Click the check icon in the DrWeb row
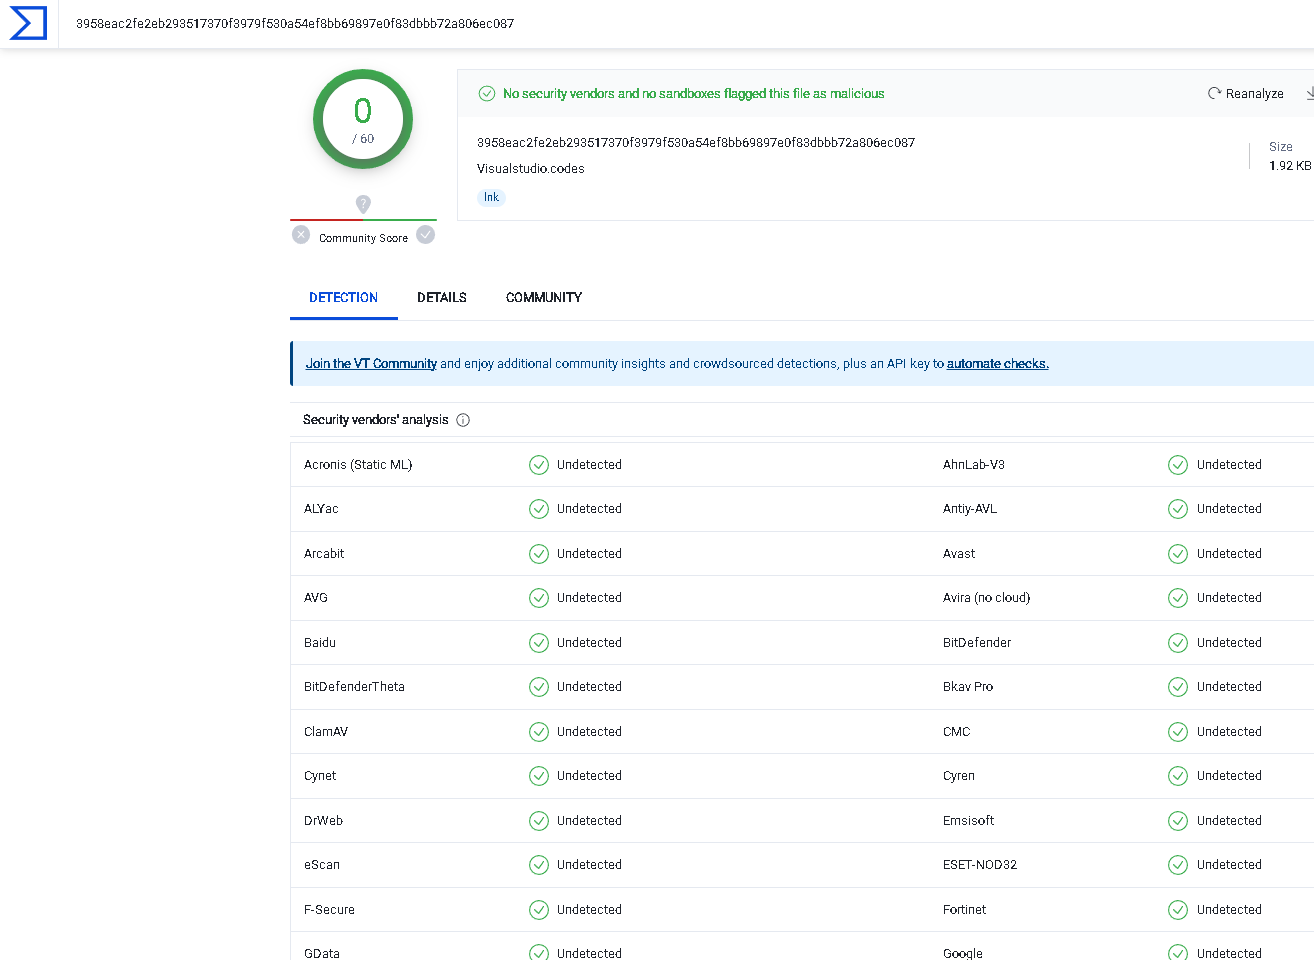Viewport: 1314px width, 960px height. pyautogui.click(x=539, y=821)
